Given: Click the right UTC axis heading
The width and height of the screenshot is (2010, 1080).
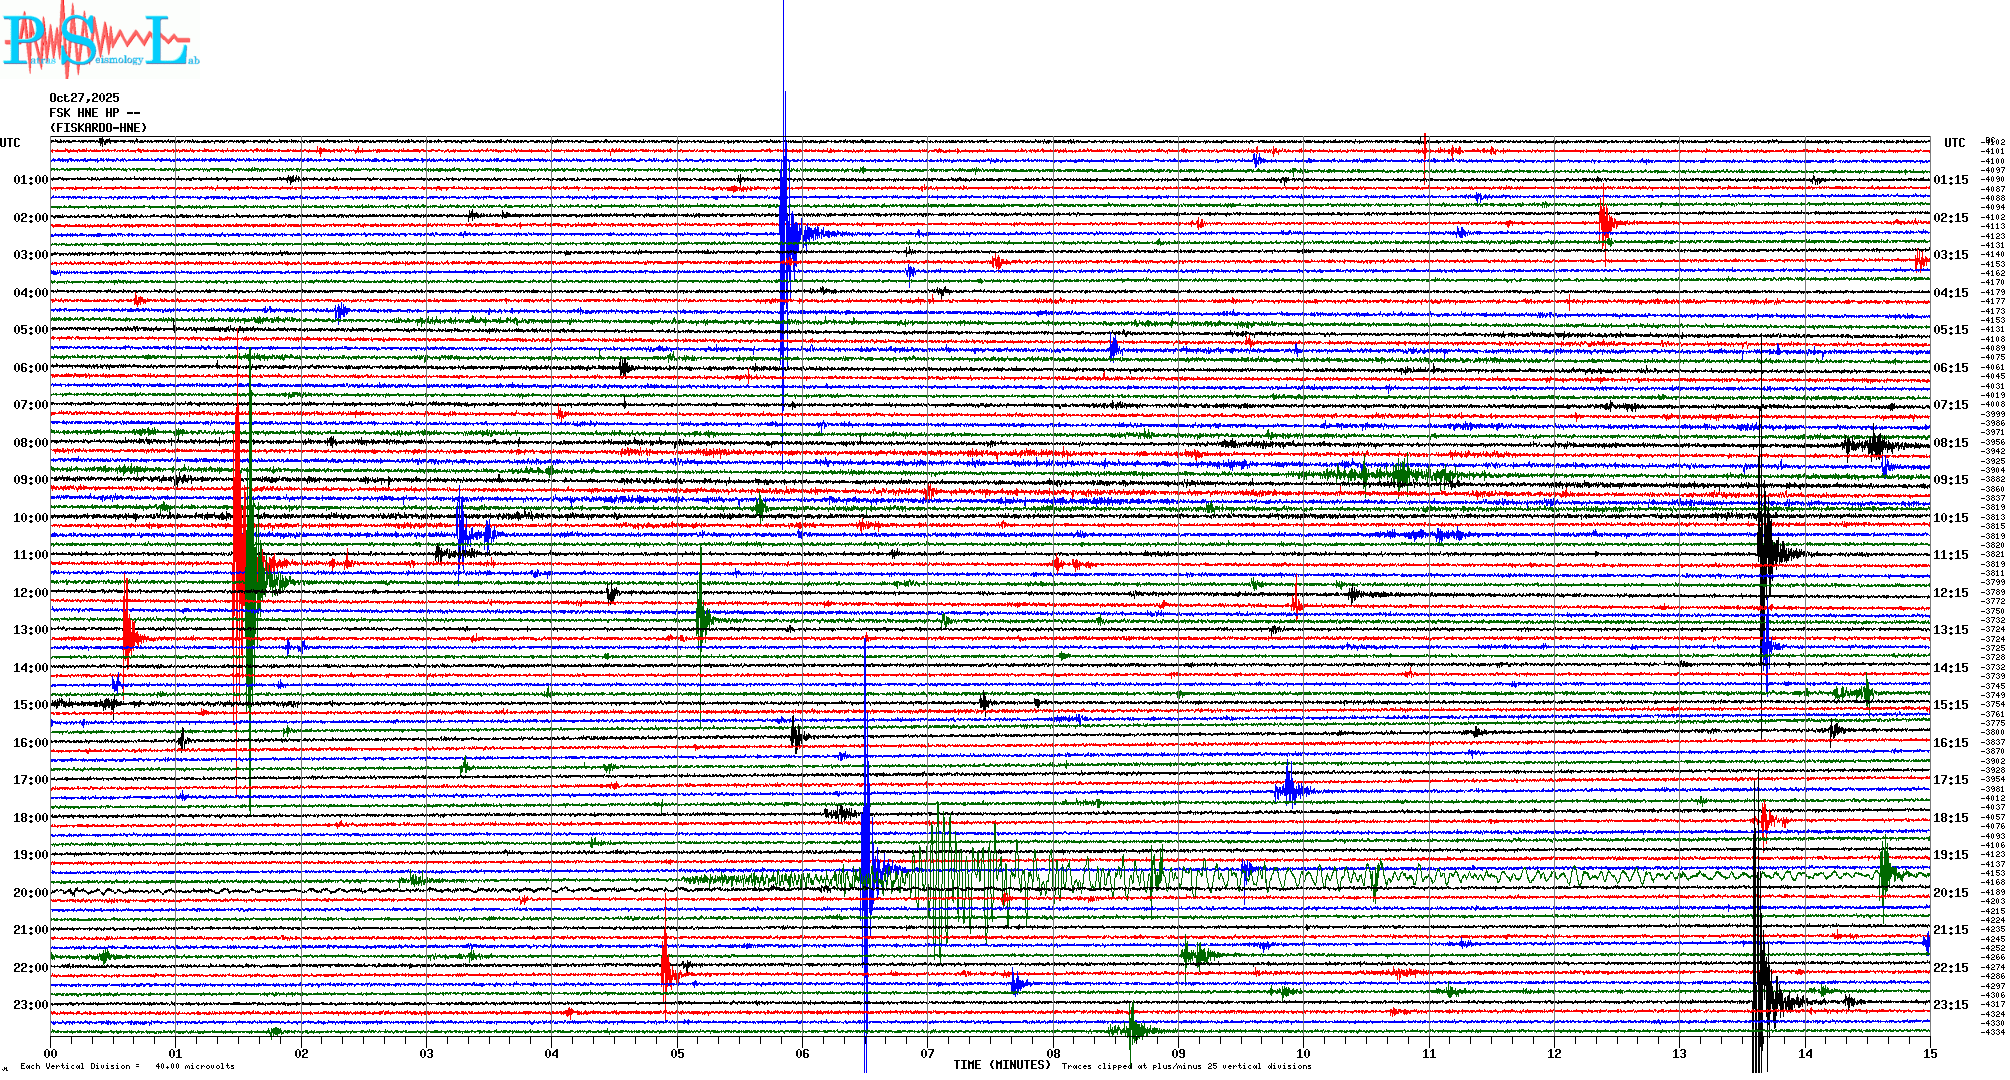Looking at the screenshot, I should click(1954, 143).
